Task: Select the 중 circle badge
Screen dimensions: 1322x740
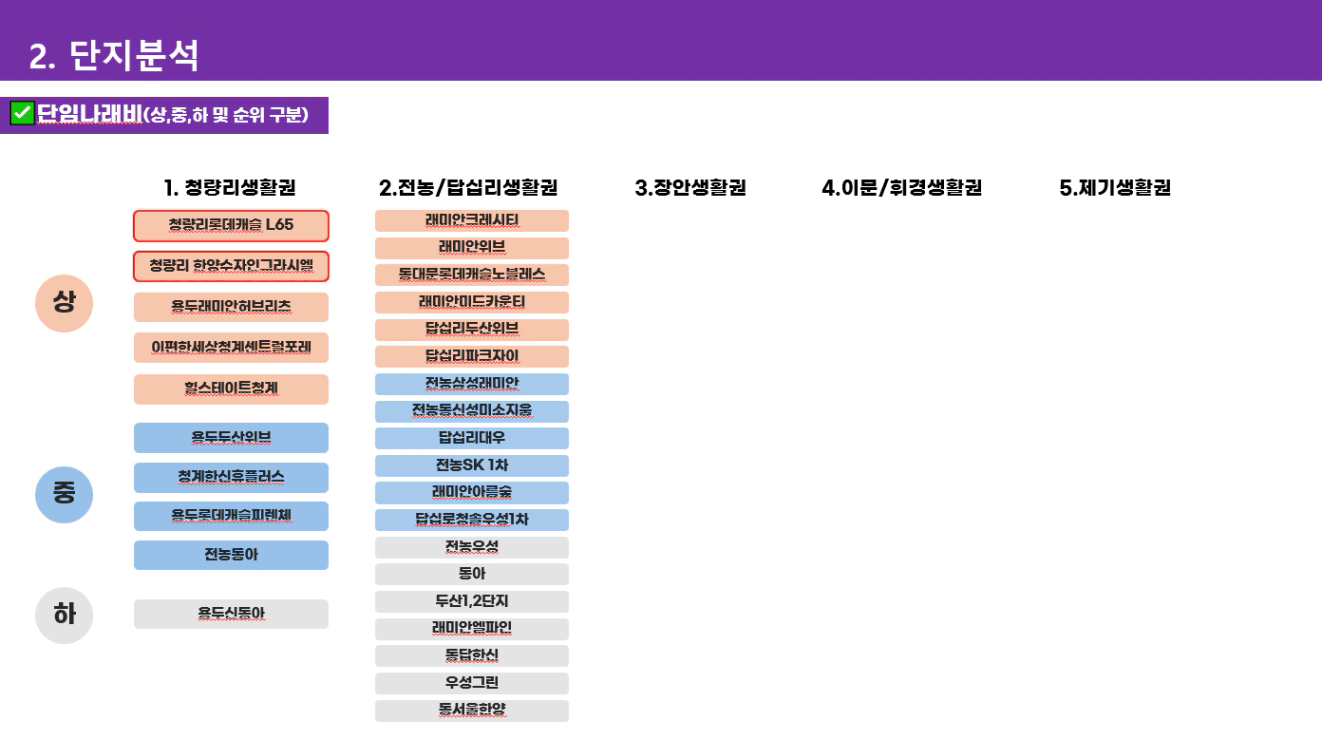Action: [x=64, y=494]
